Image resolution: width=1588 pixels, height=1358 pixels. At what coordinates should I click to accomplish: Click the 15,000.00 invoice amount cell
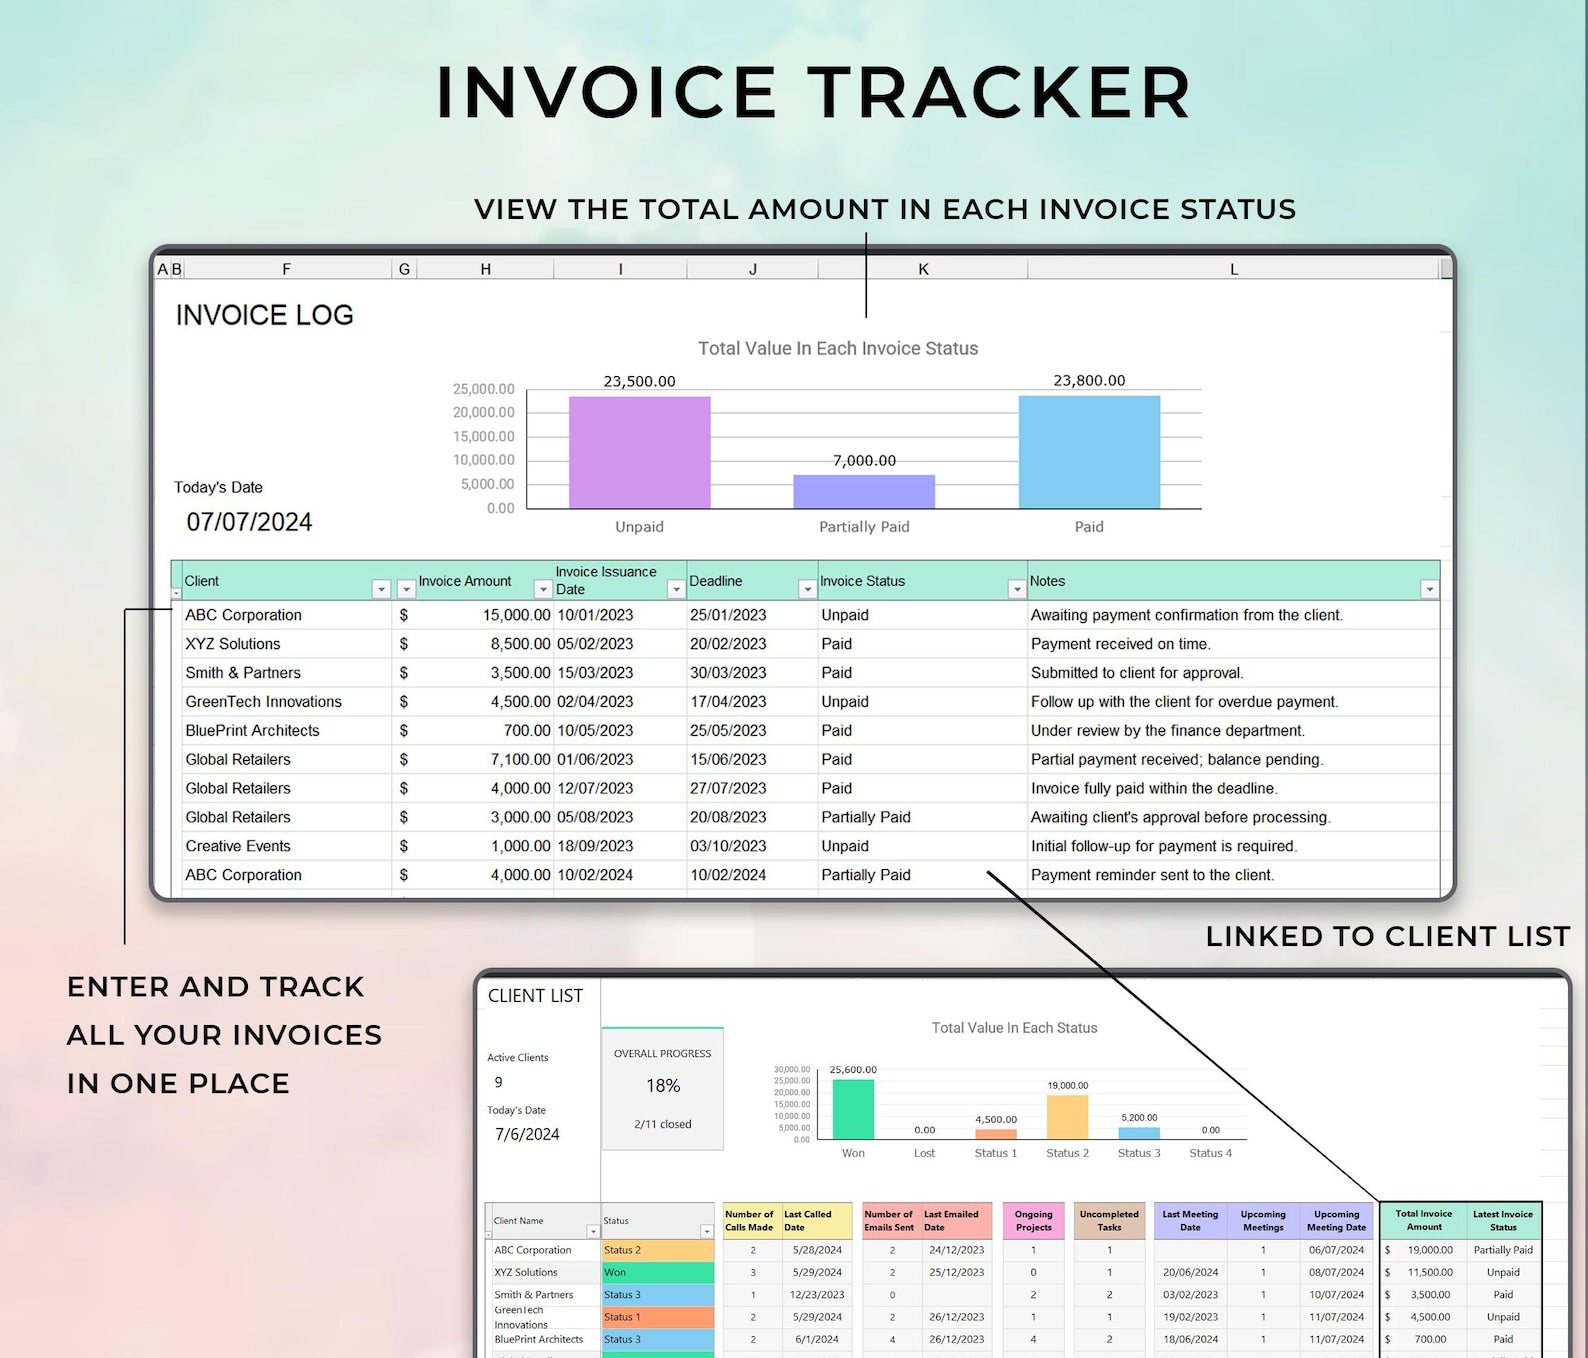[x=516, y=615]
